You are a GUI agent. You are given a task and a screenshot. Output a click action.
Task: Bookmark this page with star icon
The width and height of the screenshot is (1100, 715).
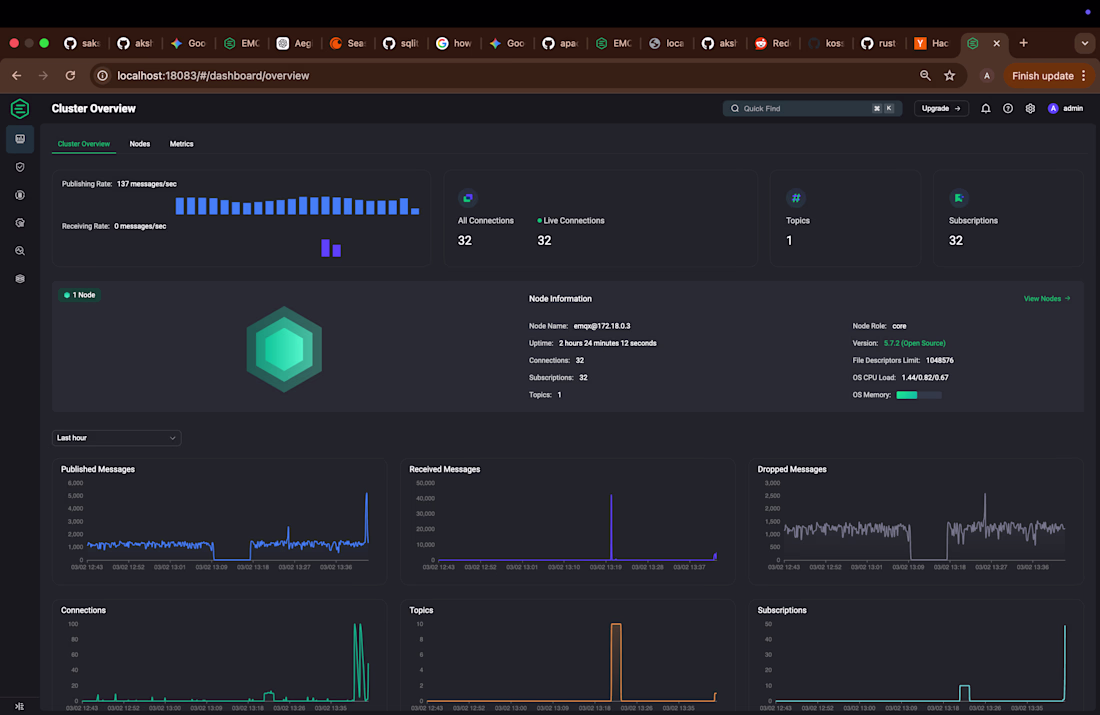[x=949, y=76]
